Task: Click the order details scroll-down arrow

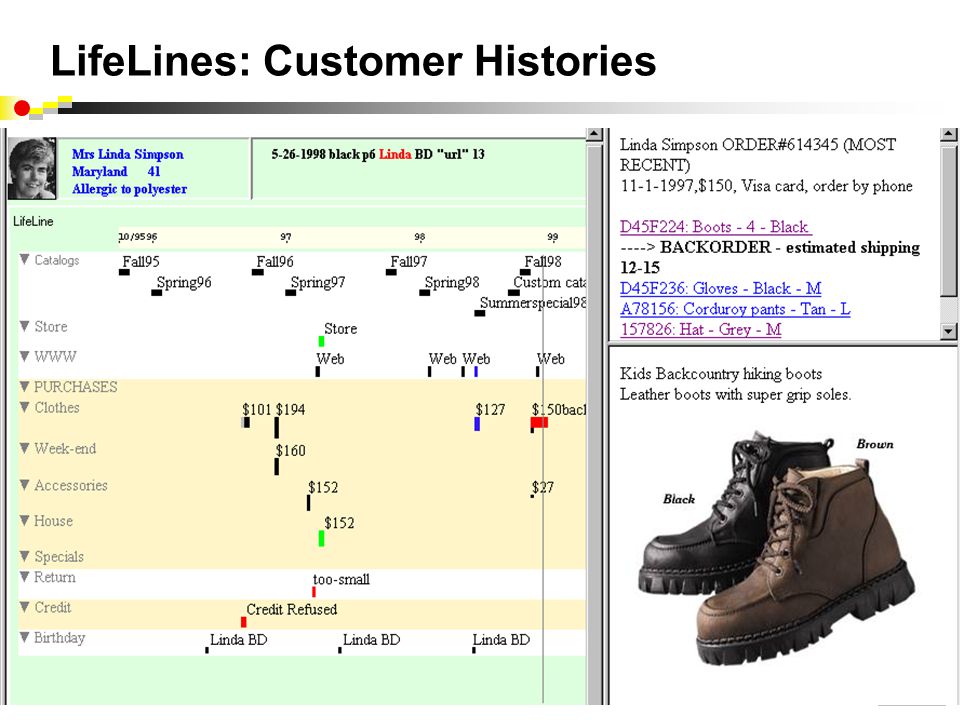Action: [x=948, y=331]
